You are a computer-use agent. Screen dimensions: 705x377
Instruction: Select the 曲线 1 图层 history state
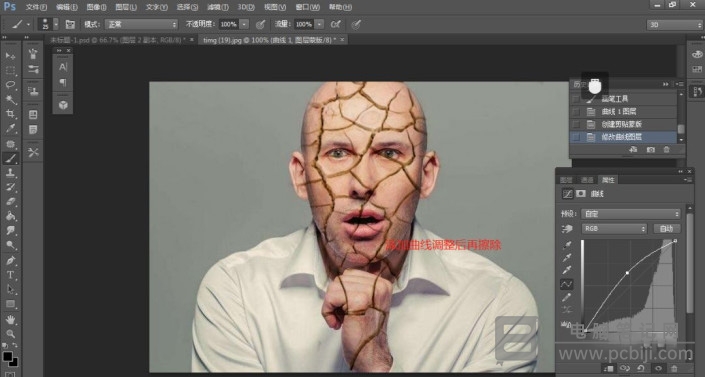pos(623,112)
